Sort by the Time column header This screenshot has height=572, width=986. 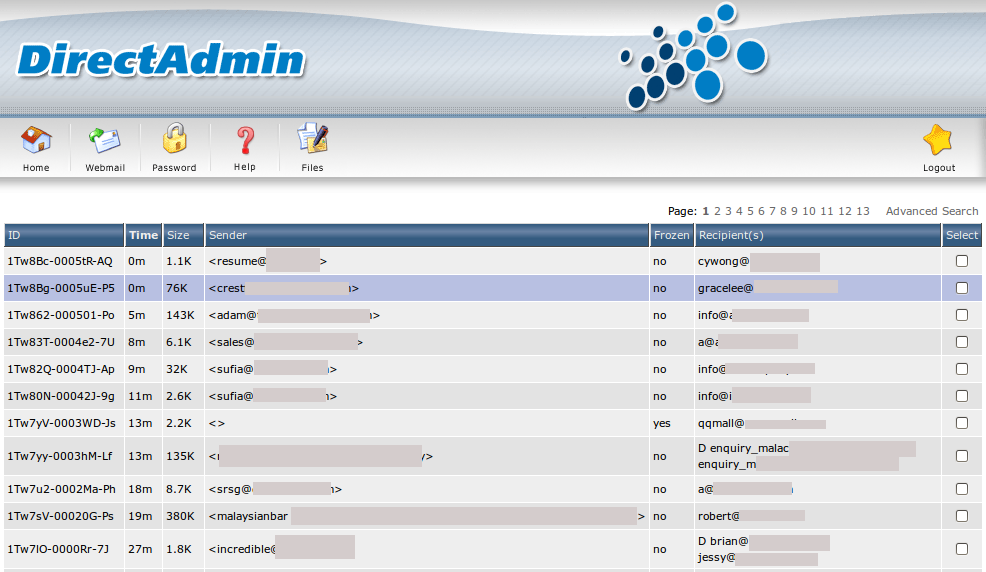(143, 235)
